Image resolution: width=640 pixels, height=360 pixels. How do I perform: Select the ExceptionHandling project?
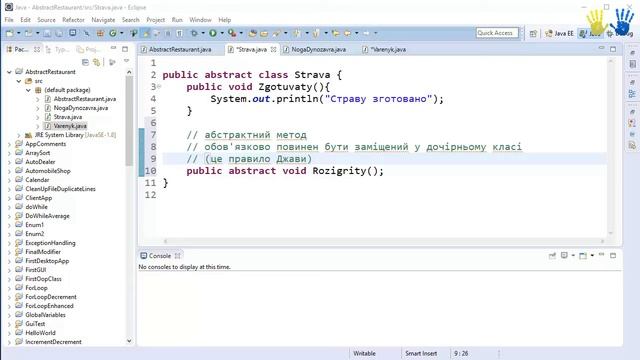50,243
